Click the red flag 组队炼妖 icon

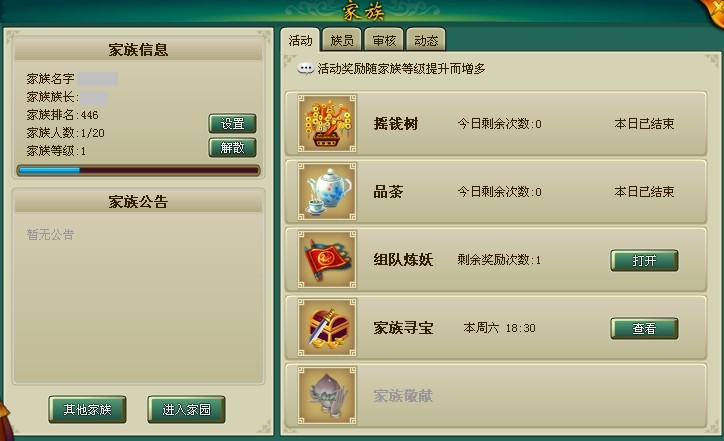click(x=327, y=259)
